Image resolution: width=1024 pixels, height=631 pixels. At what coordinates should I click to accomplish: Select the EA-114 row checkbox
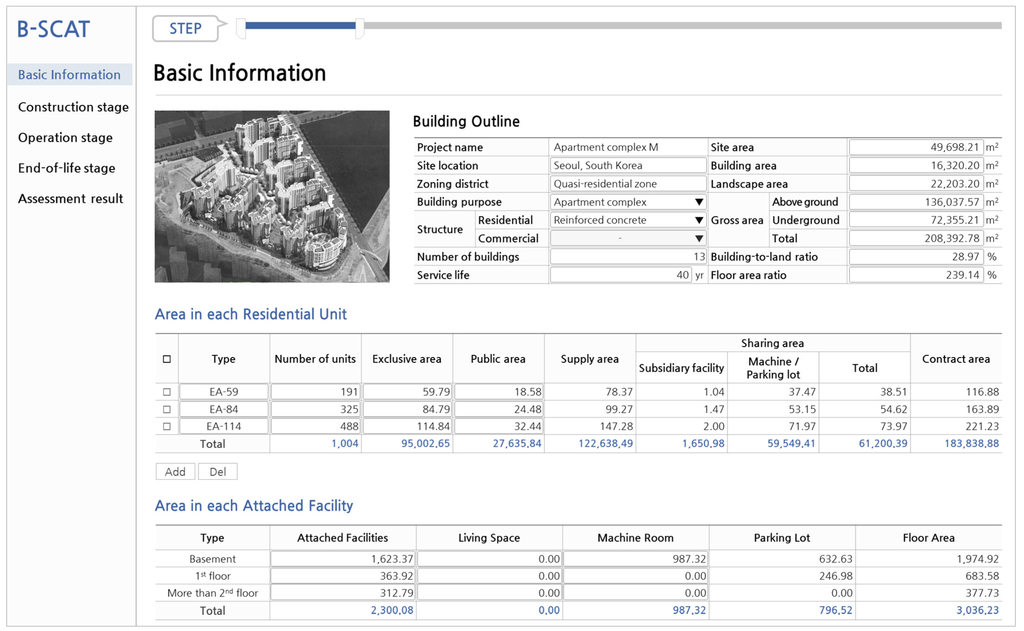167,427
